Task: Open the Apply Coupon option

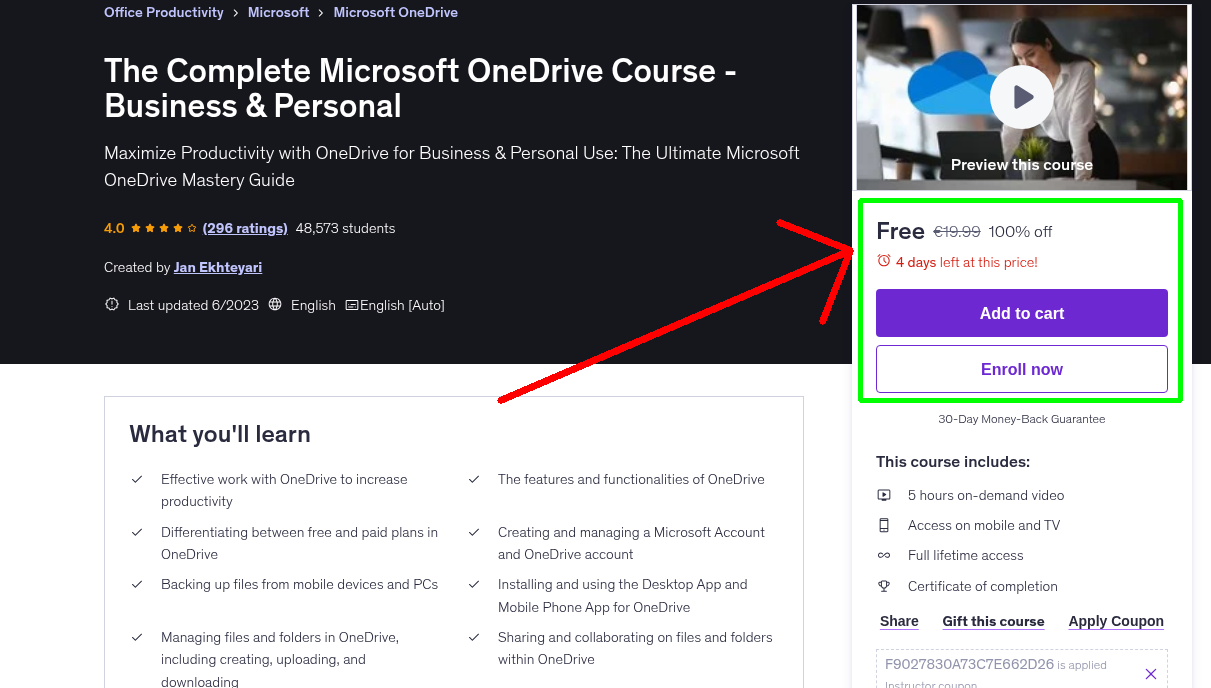Action: (1116, 621)
